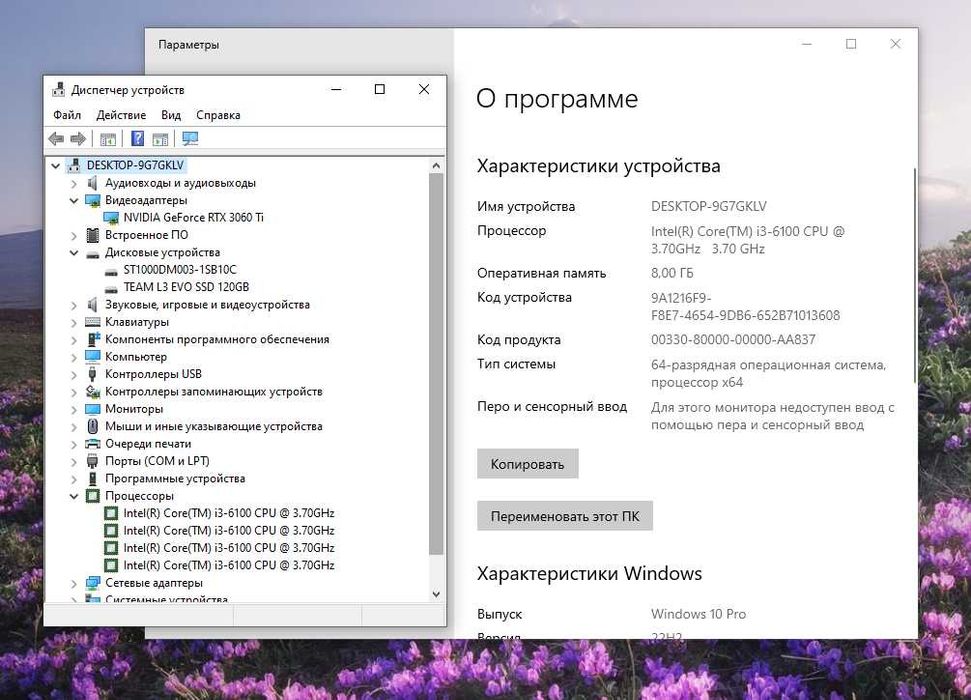Image resolution: width=971 pixels, height=700 pixels.
Task: Maximize the Диспетчер устройств window
Action: pos(380,90)
